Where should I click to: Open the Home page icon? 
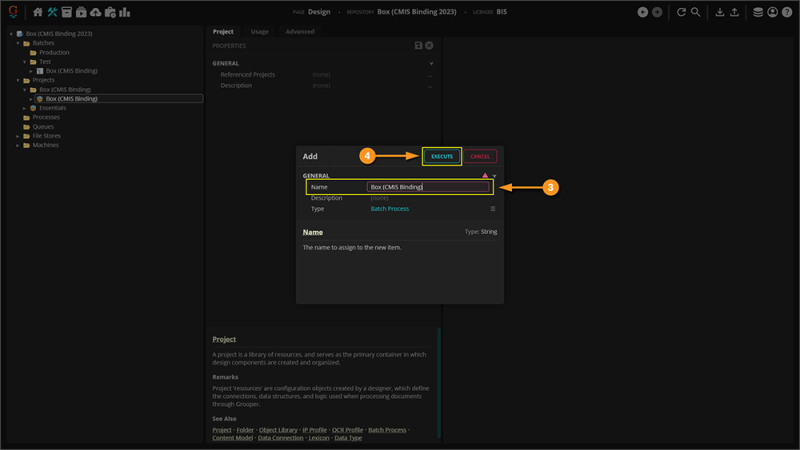38,12
